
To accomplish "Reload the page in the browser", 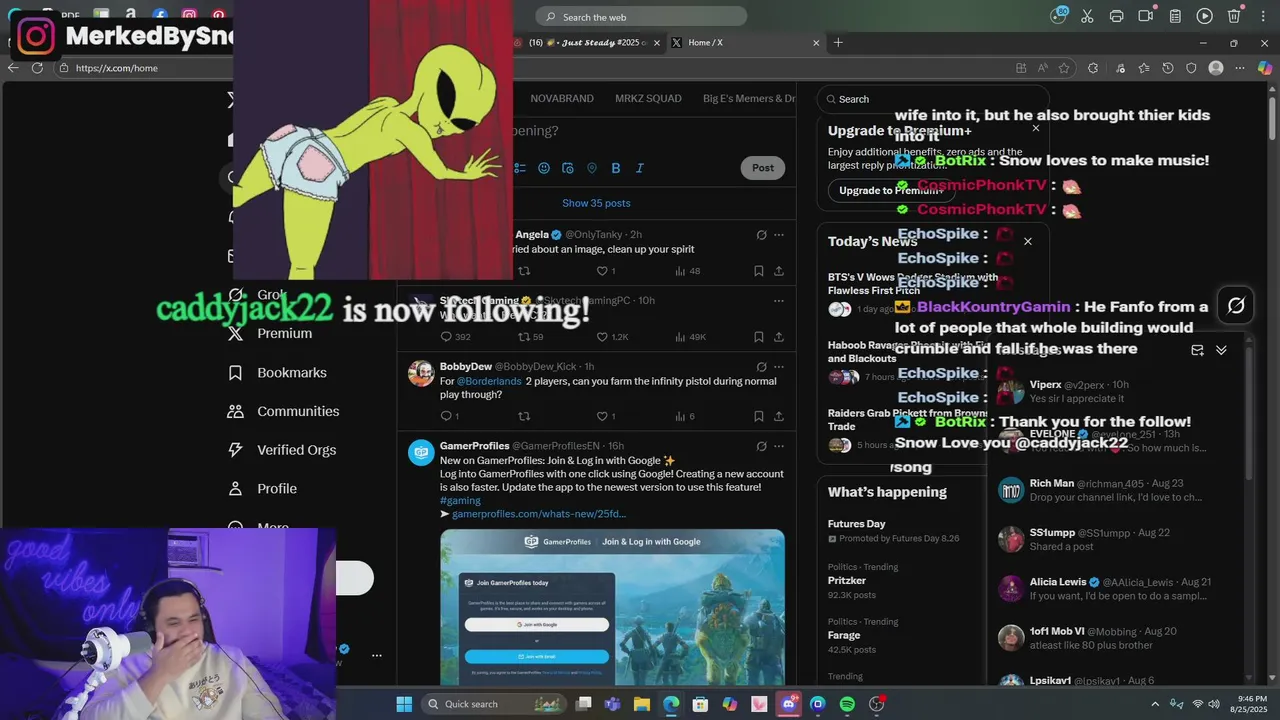I will (38, 68).
